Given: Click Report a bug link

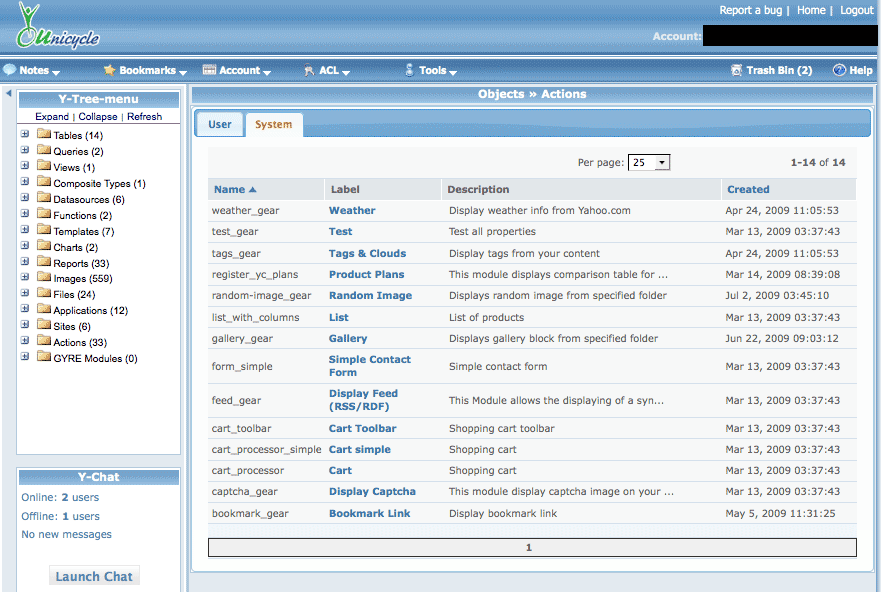Looking at the screenshot, I should point(751,10).
